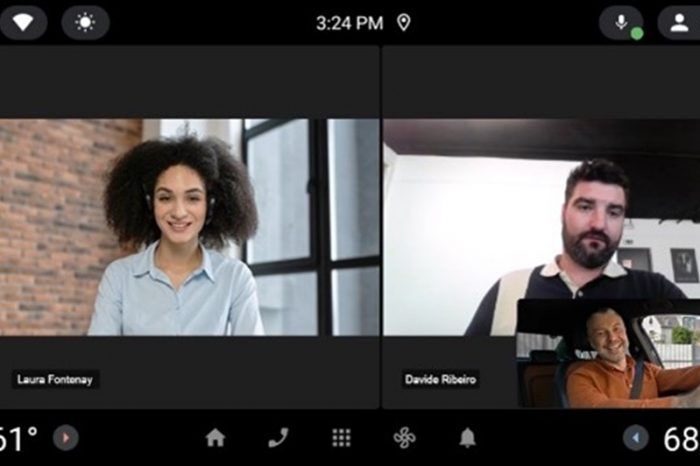Click the Davide Ribeiro name label
This screenshot has height=466, width=700.
click(441, 379)
